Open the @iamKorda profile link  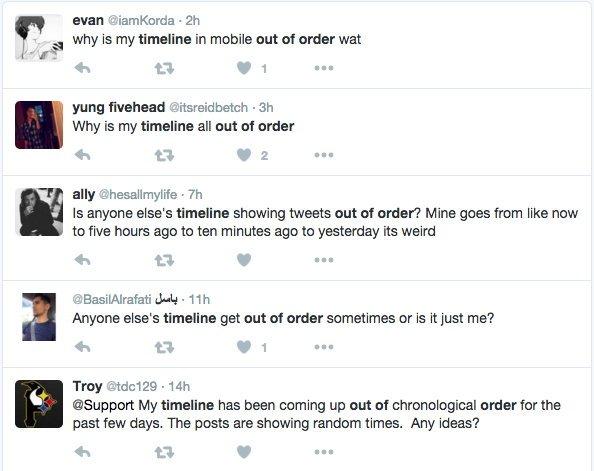click(141, 20)
